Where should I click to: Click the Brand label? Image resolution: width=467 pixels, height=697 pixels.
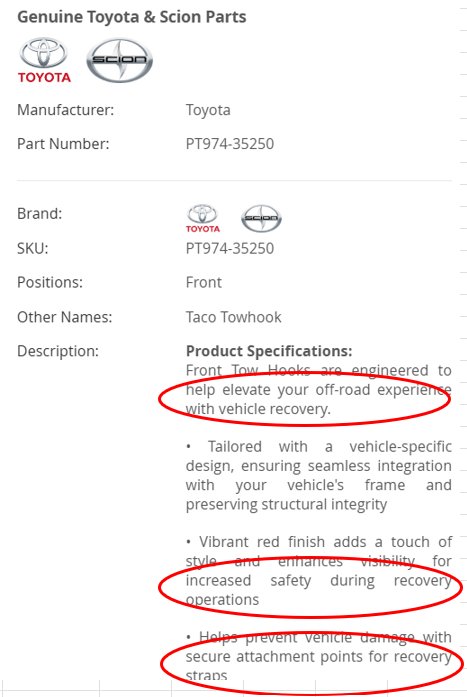point(39,213)
